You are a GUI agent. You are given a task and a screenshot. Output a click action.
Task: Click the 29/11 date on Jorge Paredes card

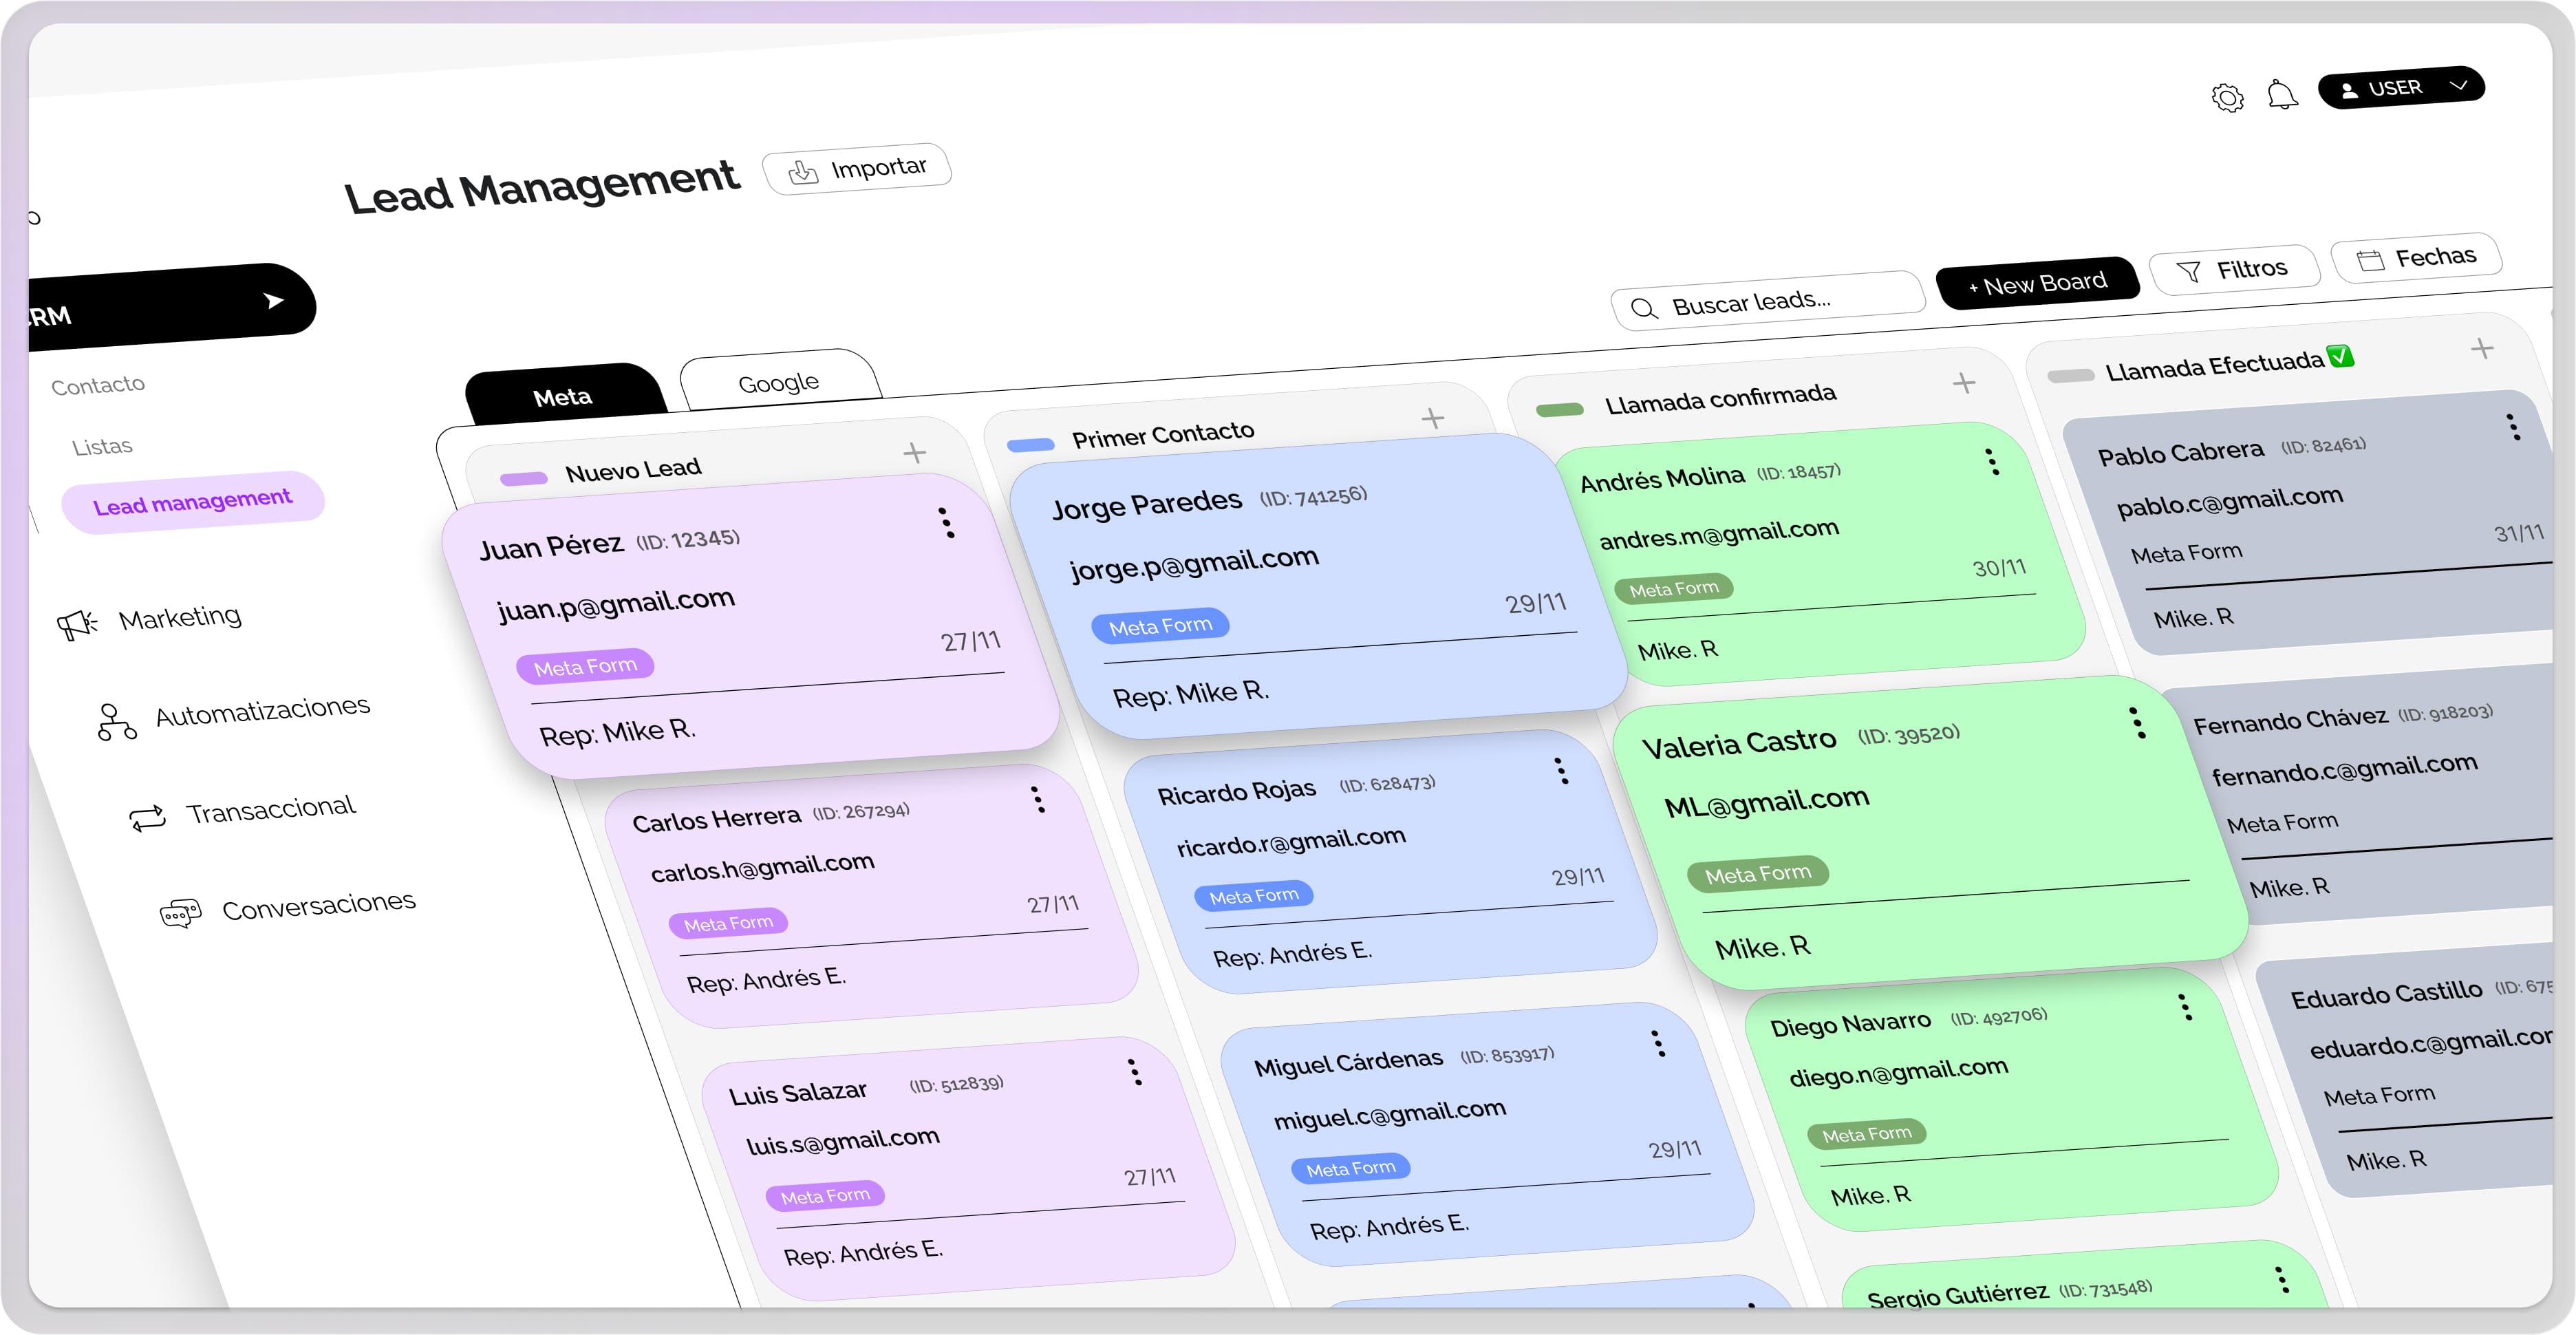click(1536, 603)
